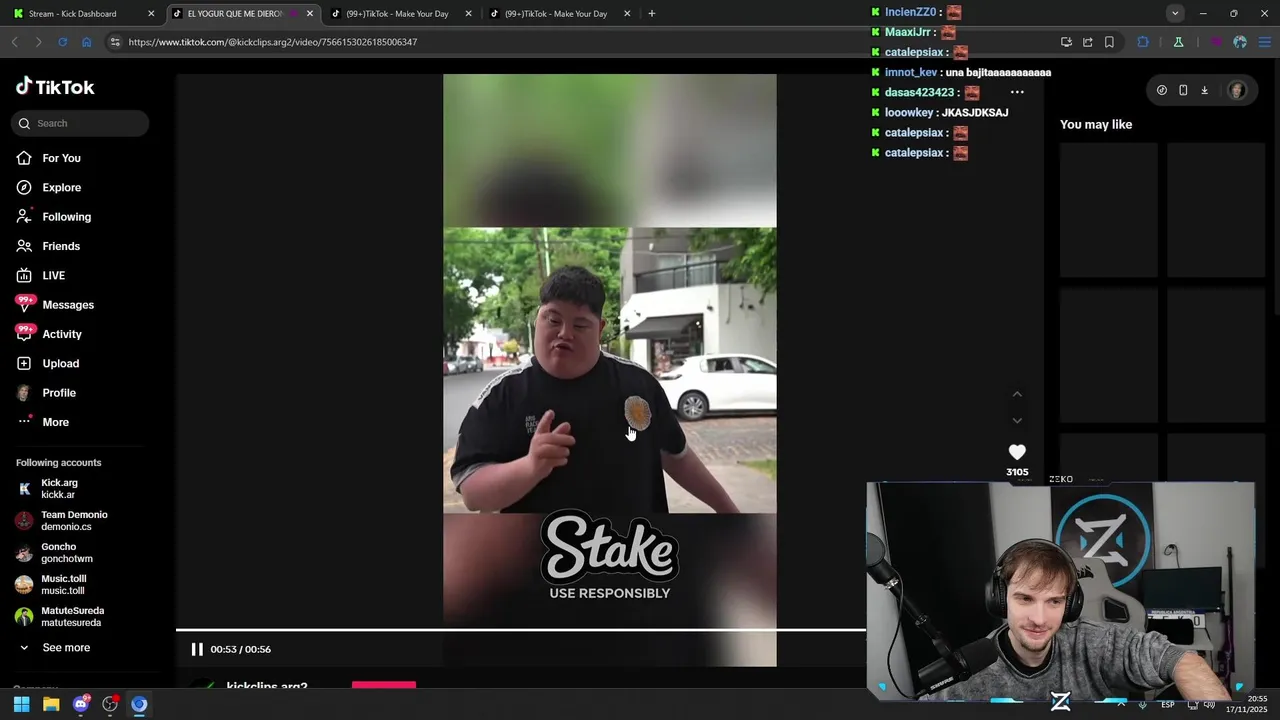
Task: Open File Explorer from the taskbar
Action: click(x=51, y=704)
